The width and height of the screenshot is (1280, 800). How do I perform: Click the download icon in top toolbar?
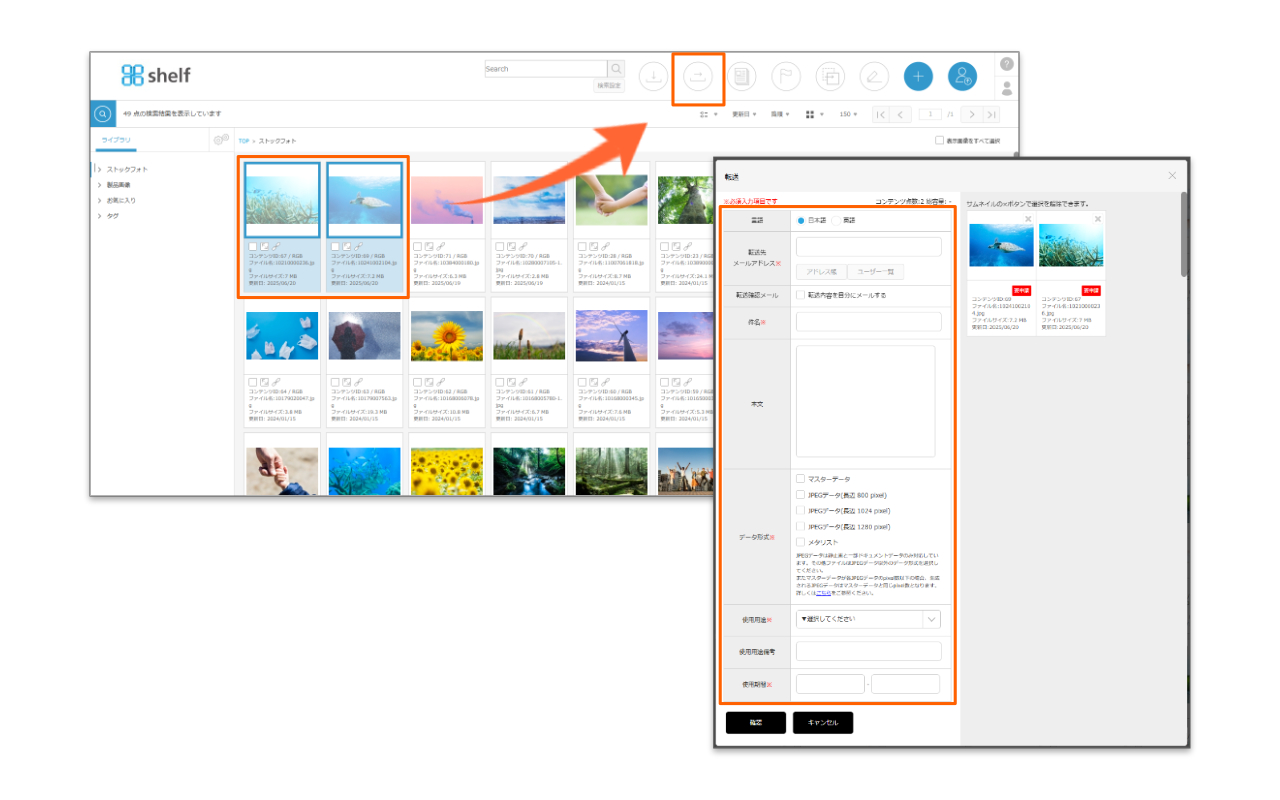click(x=654, y=77)
